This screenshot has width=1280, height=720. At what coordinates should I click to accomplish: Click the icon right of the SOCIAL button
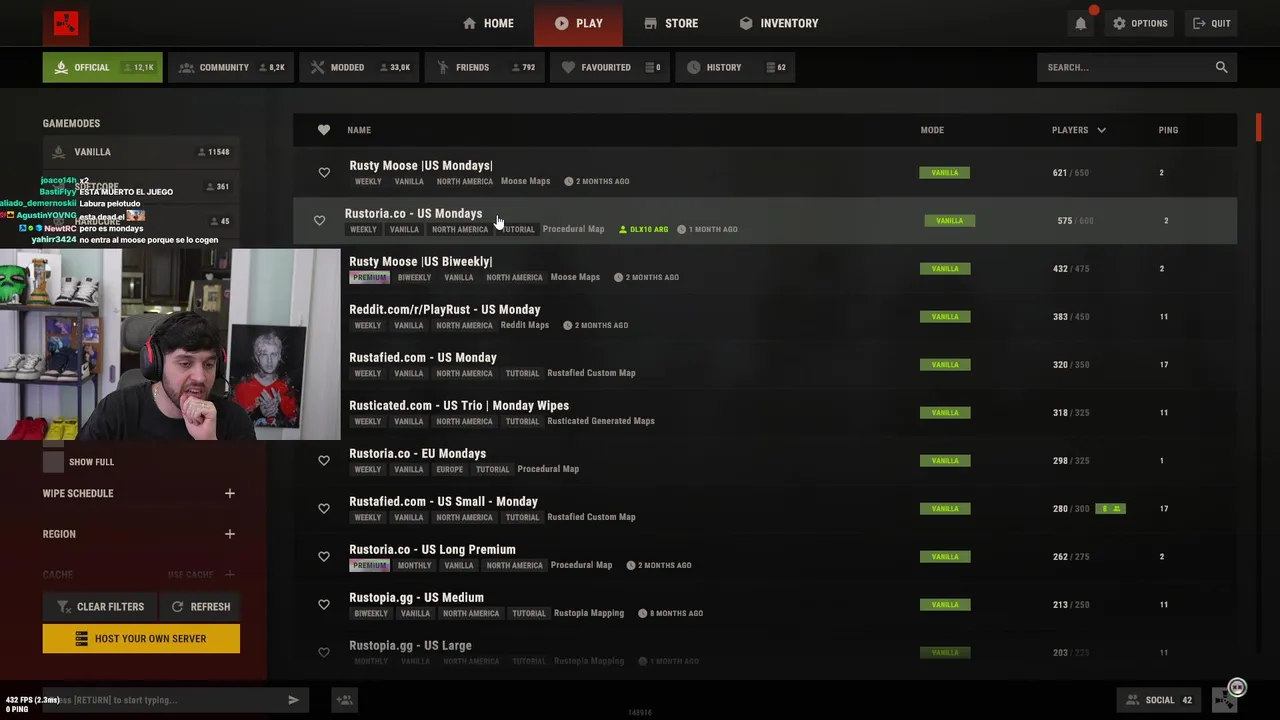tap(1225, 700)
